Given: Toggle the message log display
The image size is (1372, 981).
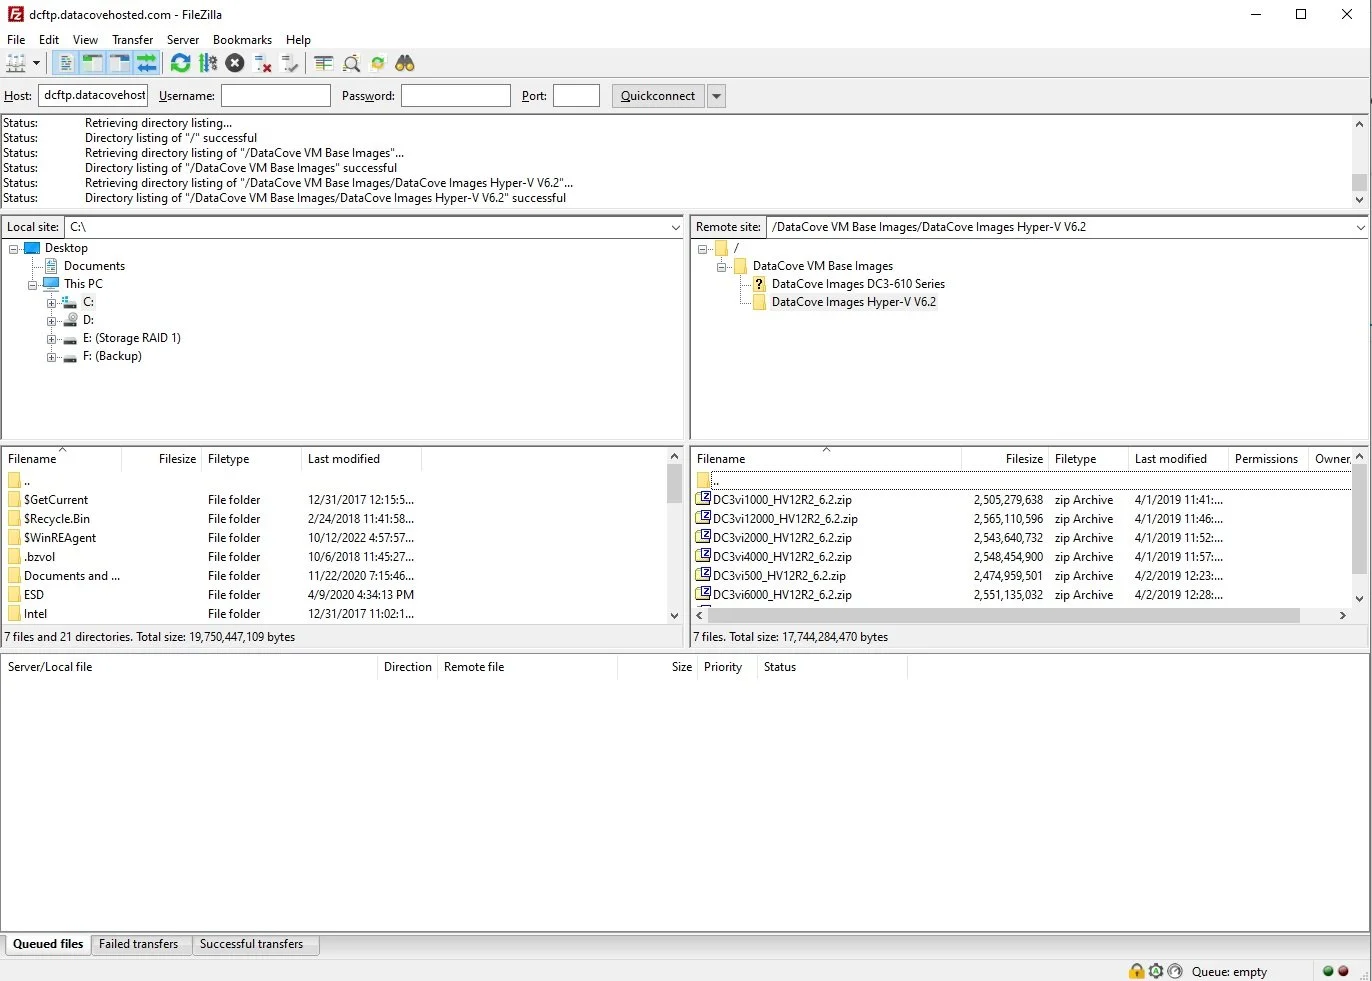Looking at the screenshot, I should [65, 63].
